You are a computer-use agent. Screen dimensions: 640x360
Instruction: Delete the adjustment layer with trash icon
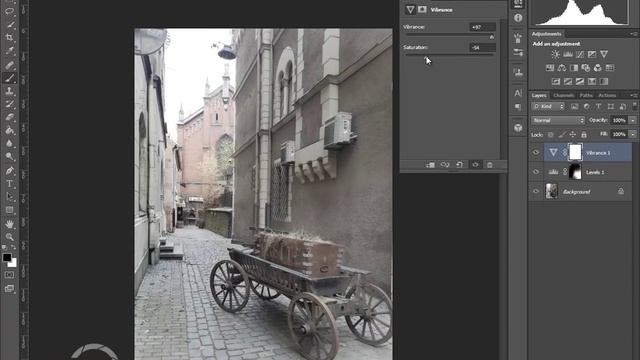[490, 165]
